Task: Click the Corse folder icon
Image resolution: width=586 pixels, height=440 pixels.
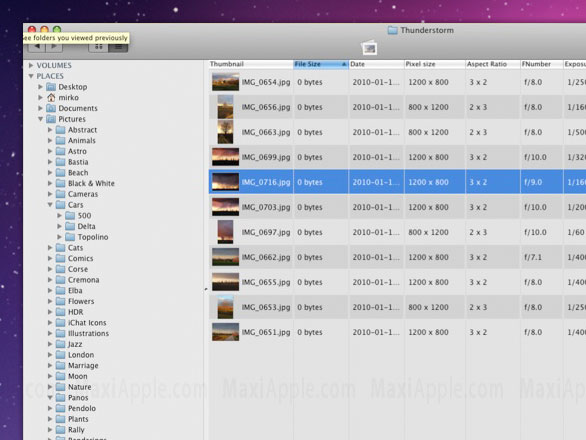Action: [x=61, y=269]
